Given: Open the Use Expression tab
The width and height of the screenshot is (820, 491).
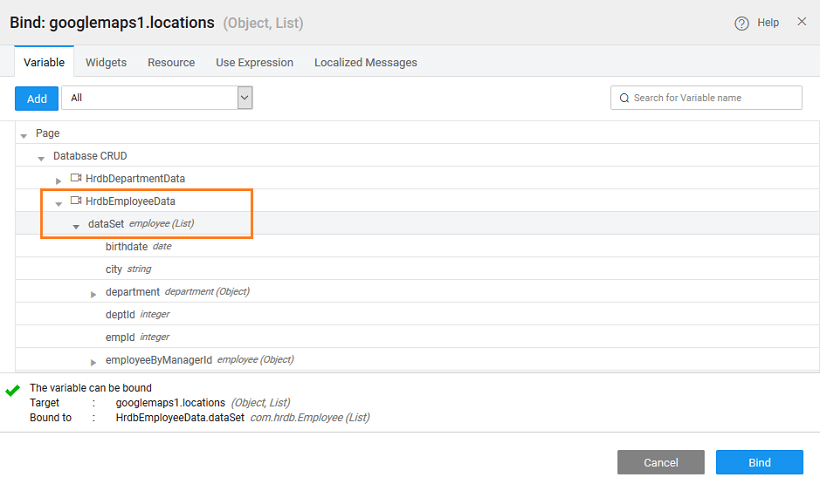Looking at the screenshot, I should point(254,62).
